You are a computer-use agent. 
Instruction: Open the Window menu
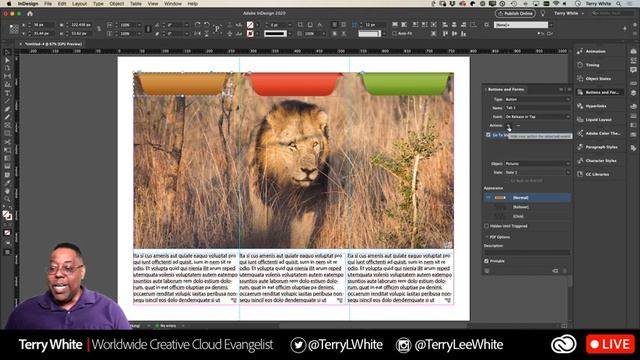coord(173,3)
